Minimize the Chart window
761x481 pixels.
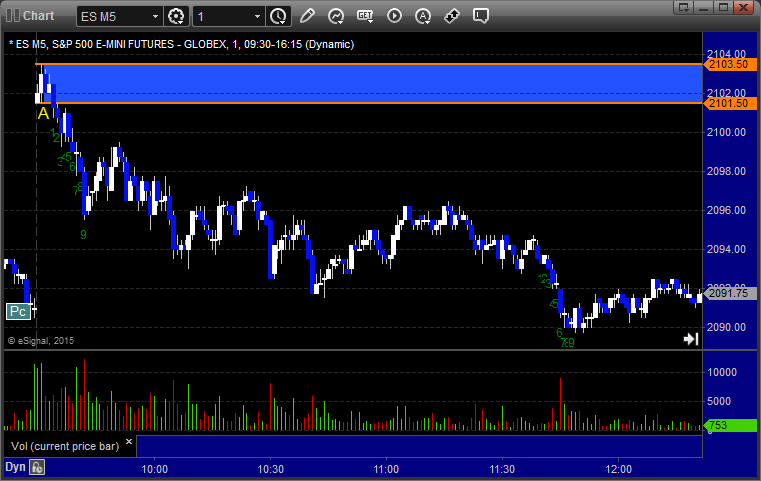pos(703,7)
